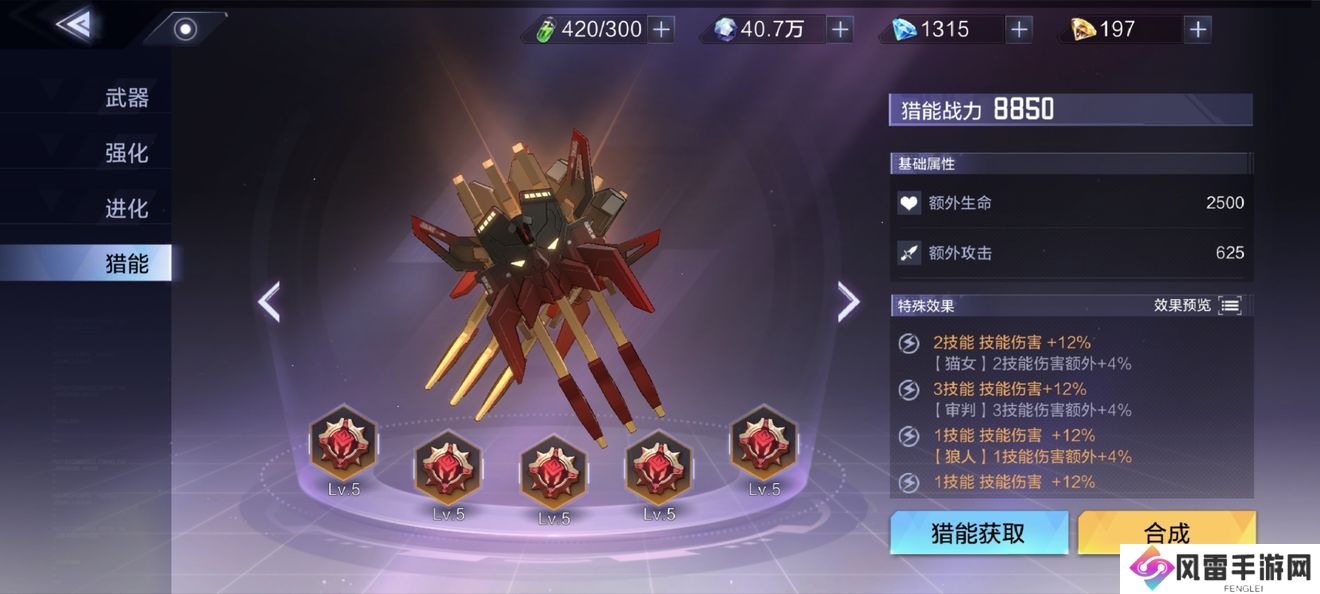
Task: Select the first Lv.5 red gem slot
Action: 343,442
